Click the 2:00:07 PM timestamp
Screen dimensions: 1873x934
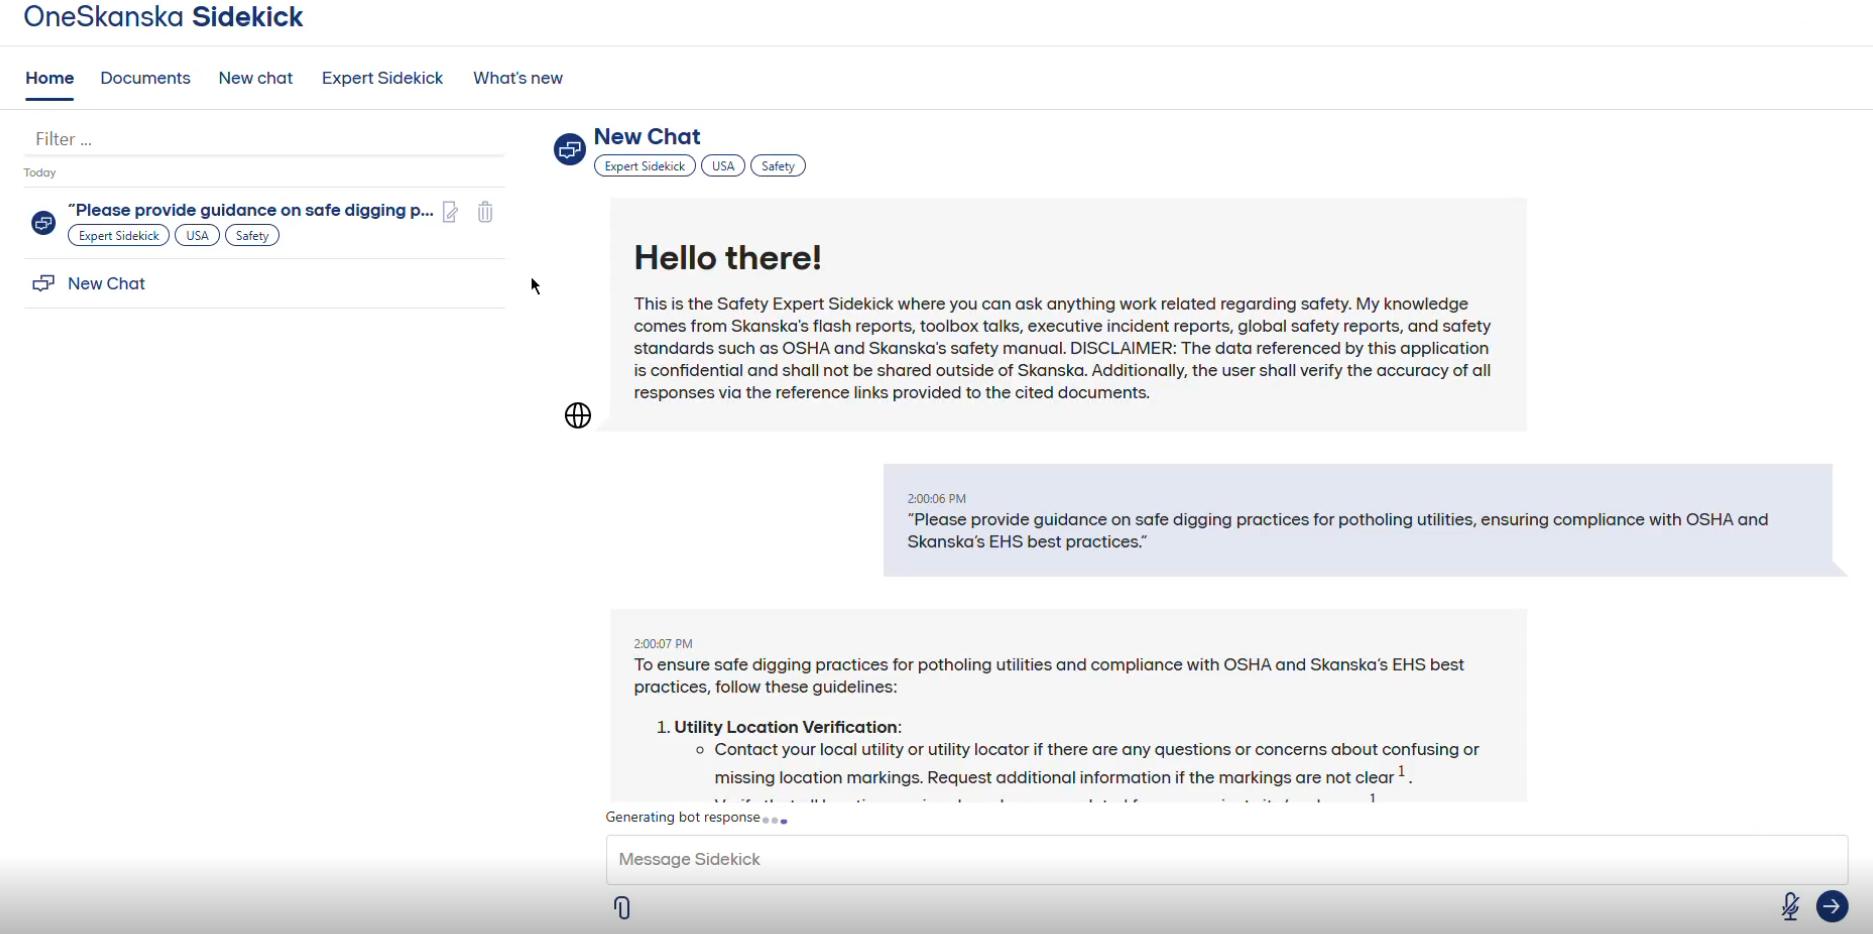[663, 643]
